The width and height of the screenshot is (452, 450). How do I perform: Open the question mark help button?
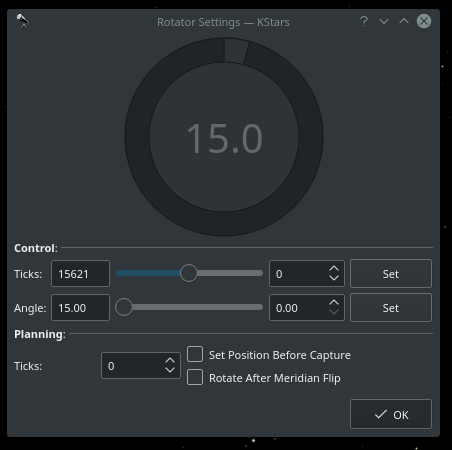[x=364, y=22]
